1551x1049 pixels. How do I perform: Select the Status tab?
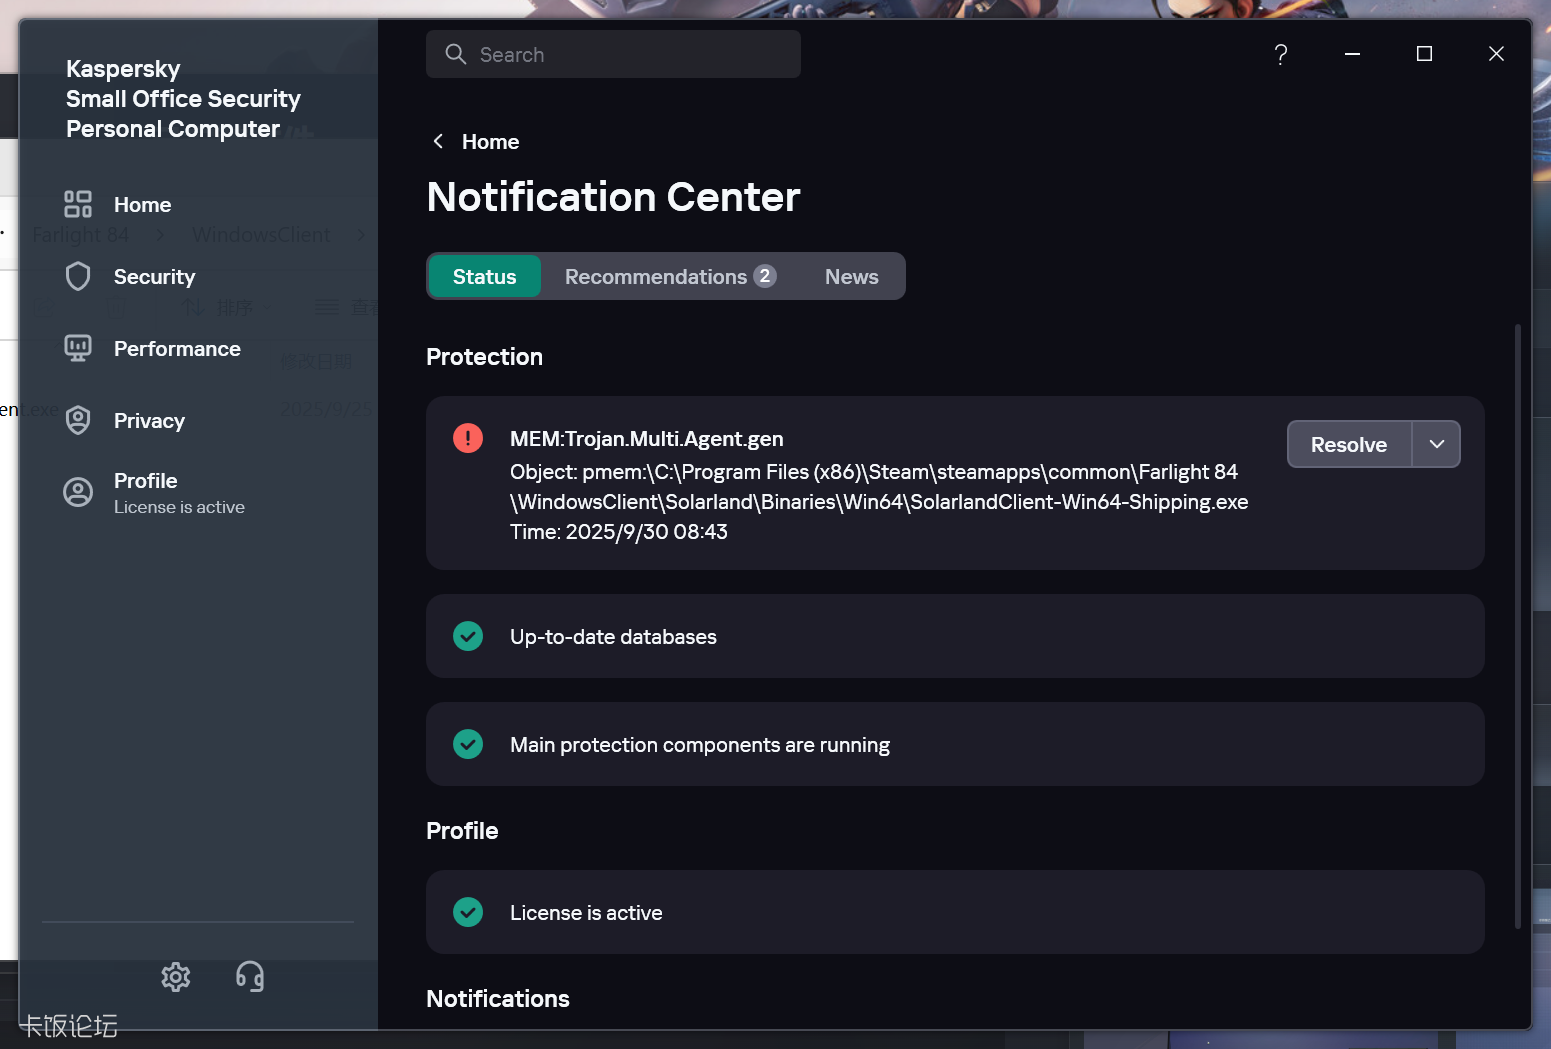[x=485, y=277]
